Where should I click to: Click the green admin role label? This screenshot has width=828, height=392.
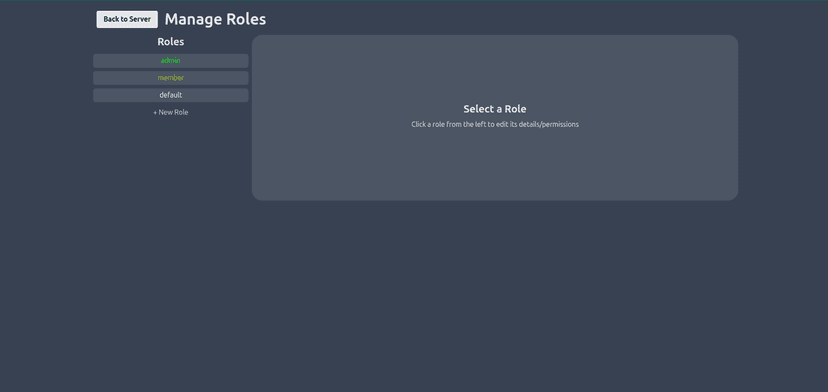(171, 61)
